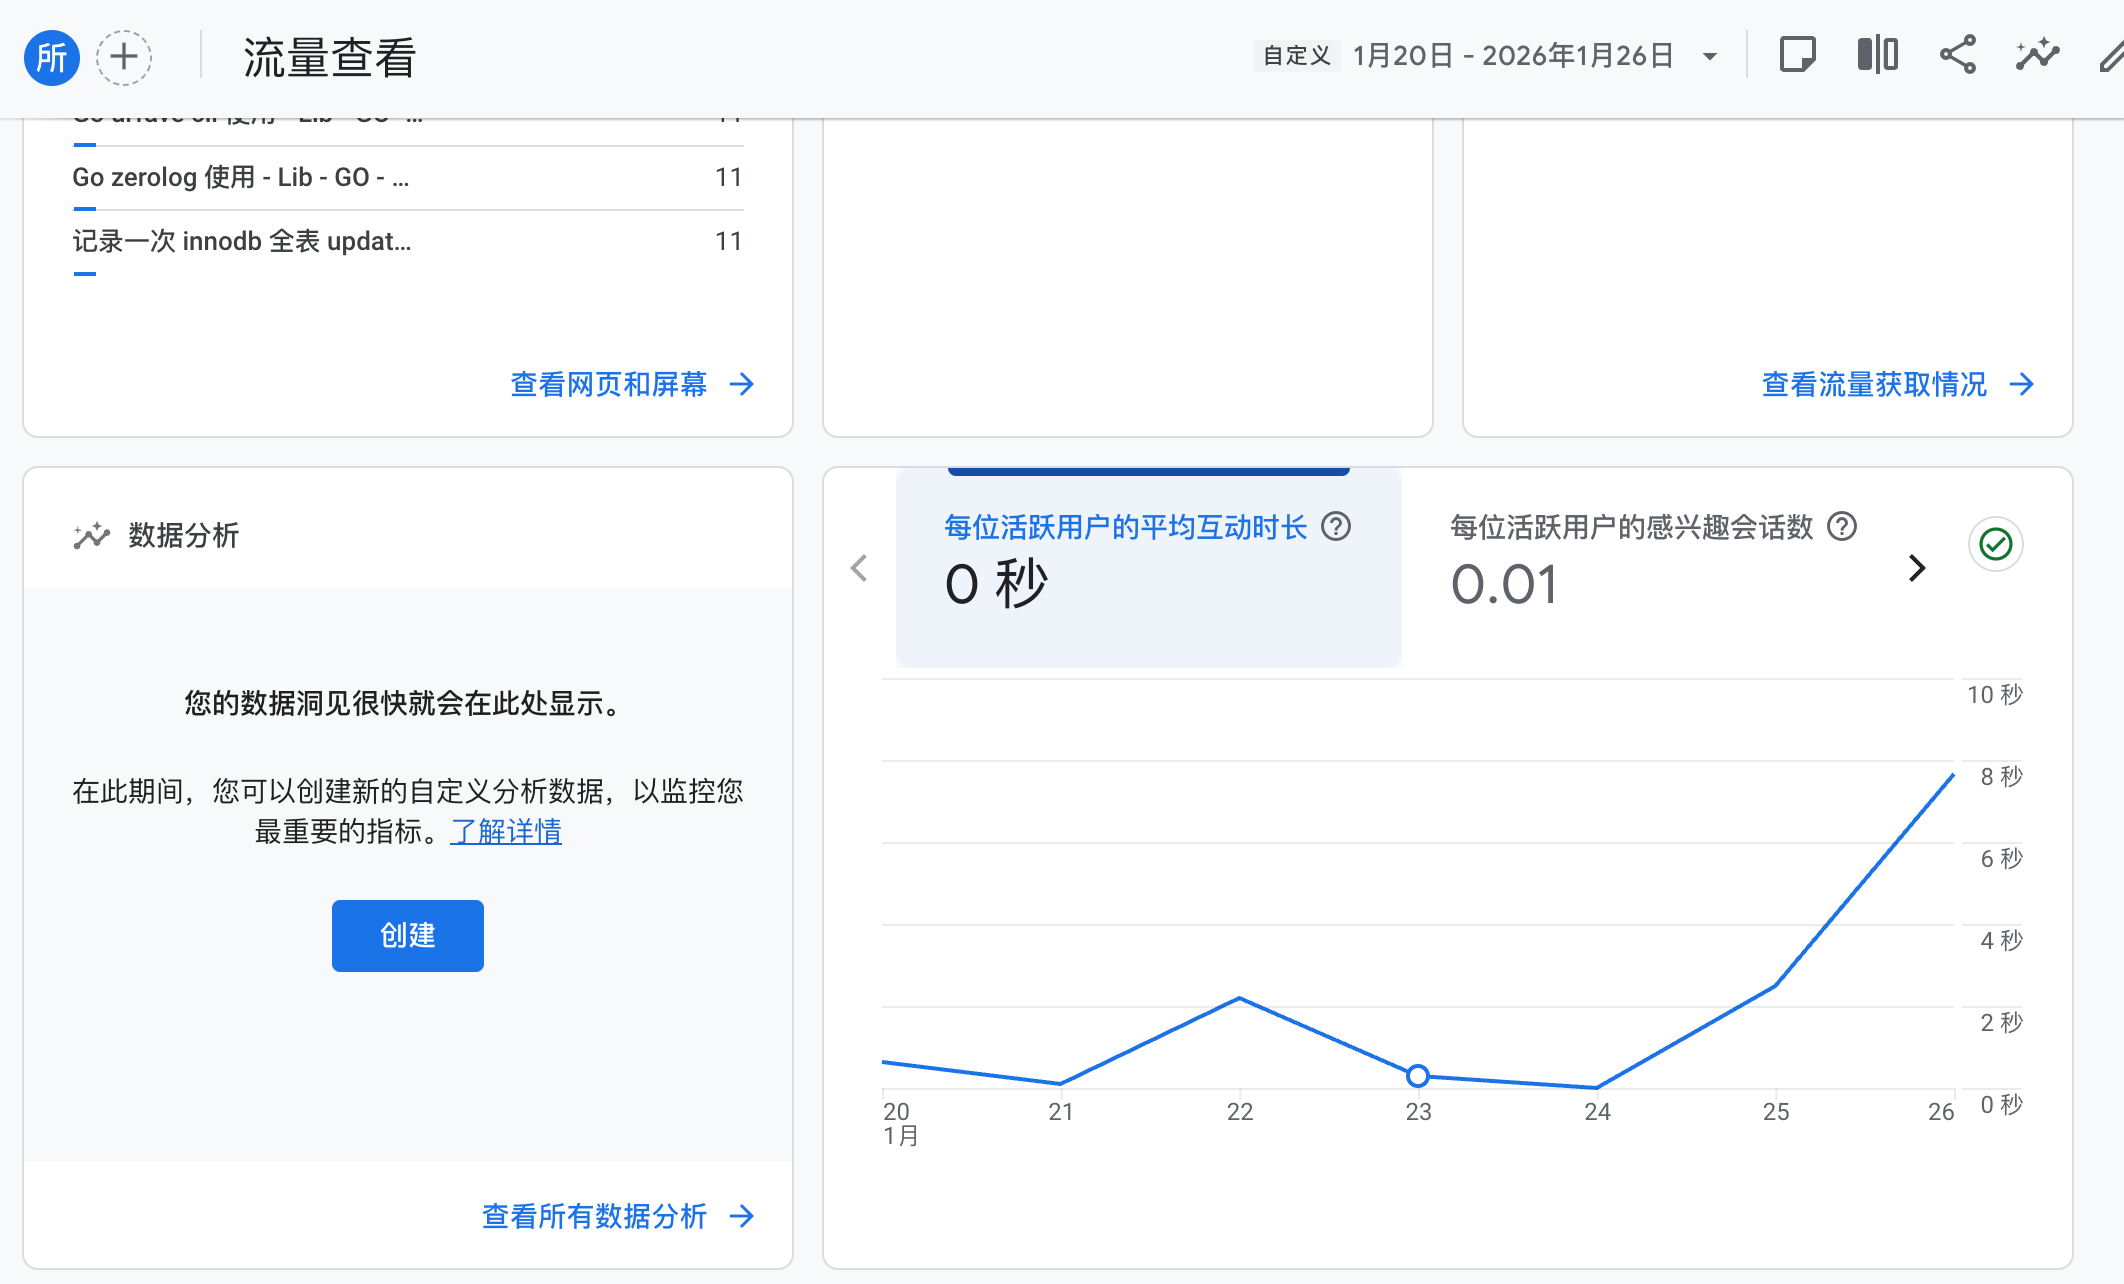The image size is (2124, 1284).
Task: Expand the date range dropdown arrow
Action: point(1710,57)
